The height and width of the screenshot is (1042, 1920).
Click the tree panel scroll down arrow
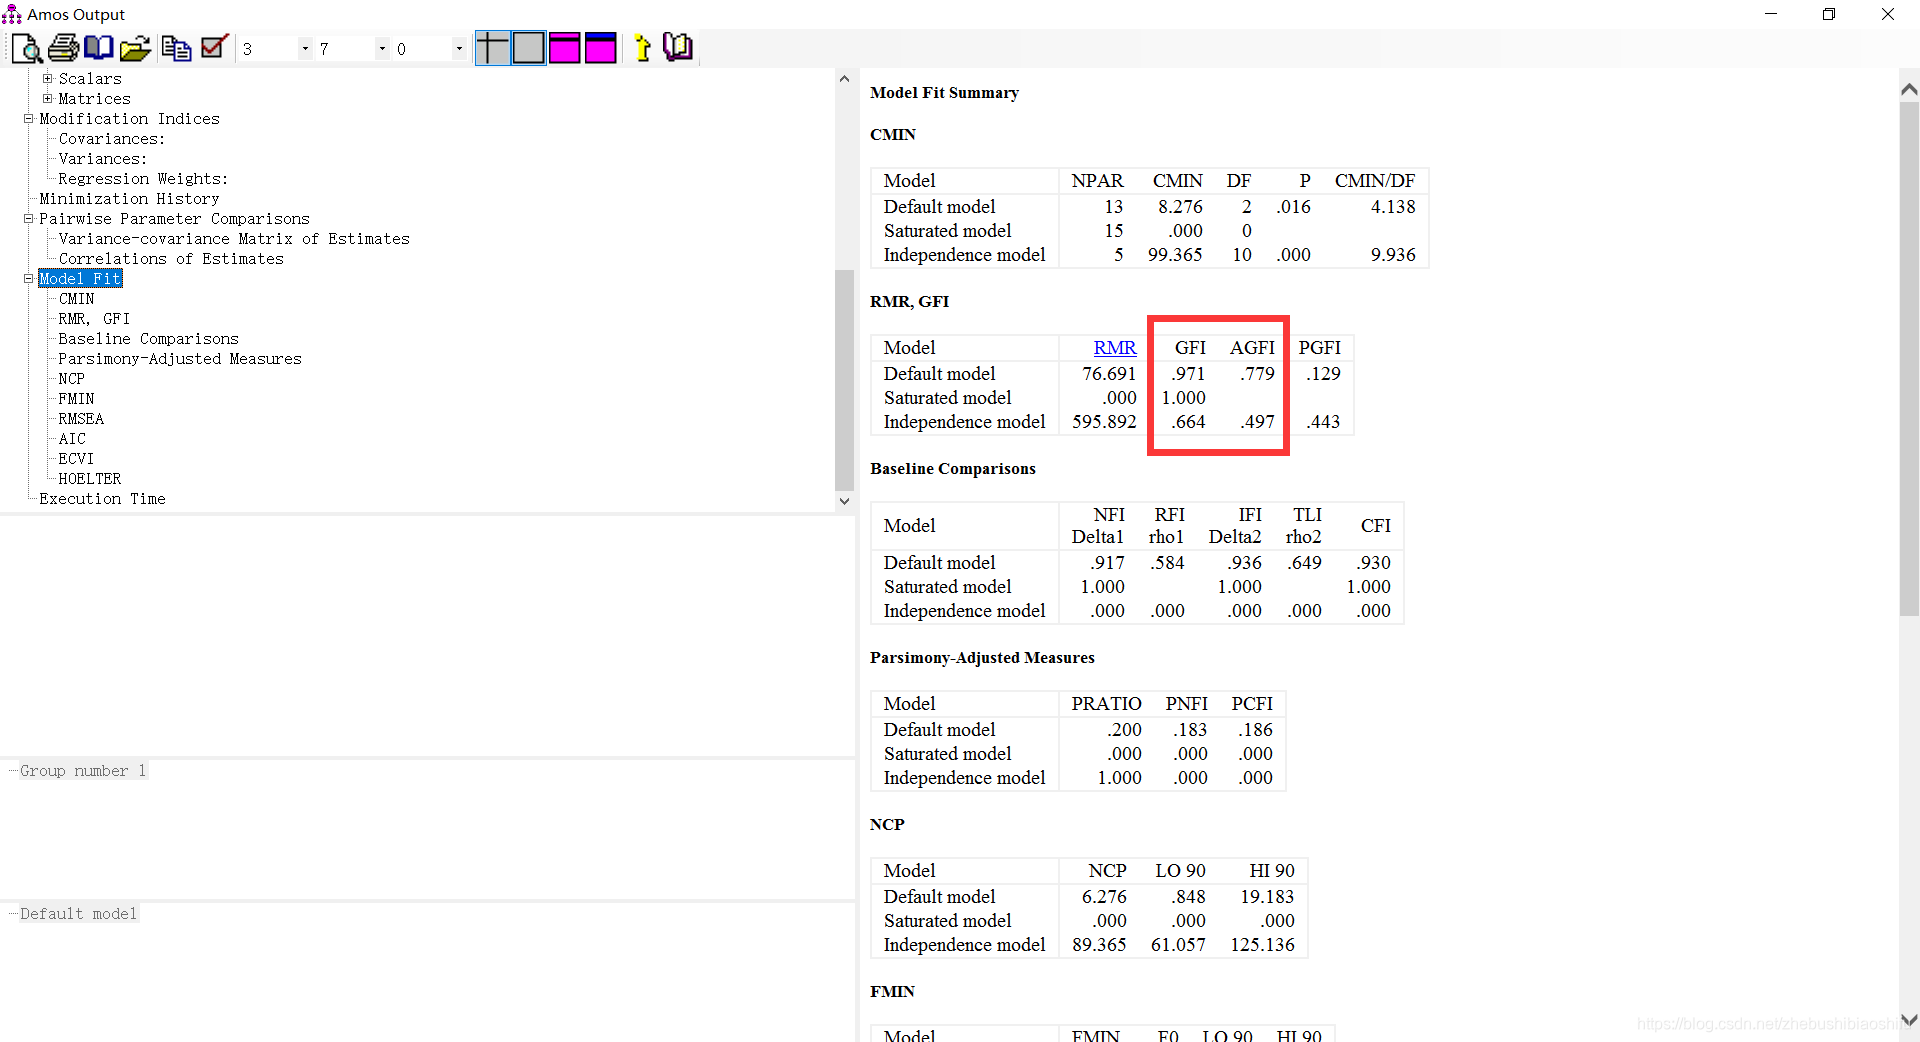coord(844,501)
